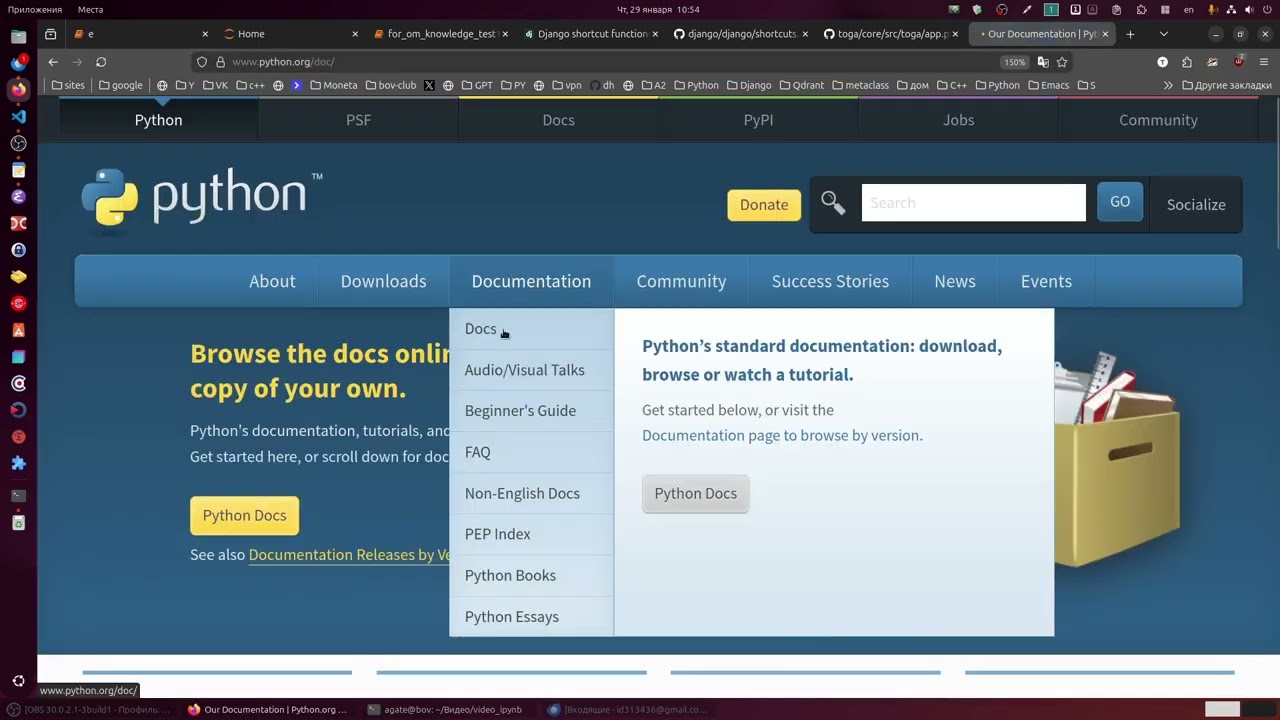Click the magnifying glass search icon
This screenshot has width=1280, height=720.
click(x=833, y=204)
